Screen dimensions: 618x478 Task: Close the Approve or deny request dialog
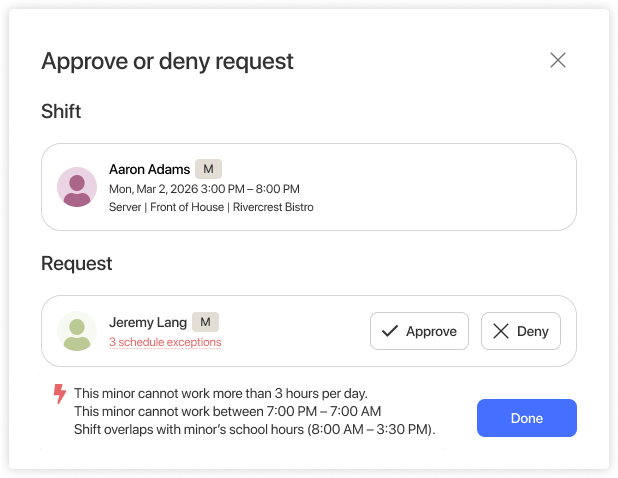(558, 60)
